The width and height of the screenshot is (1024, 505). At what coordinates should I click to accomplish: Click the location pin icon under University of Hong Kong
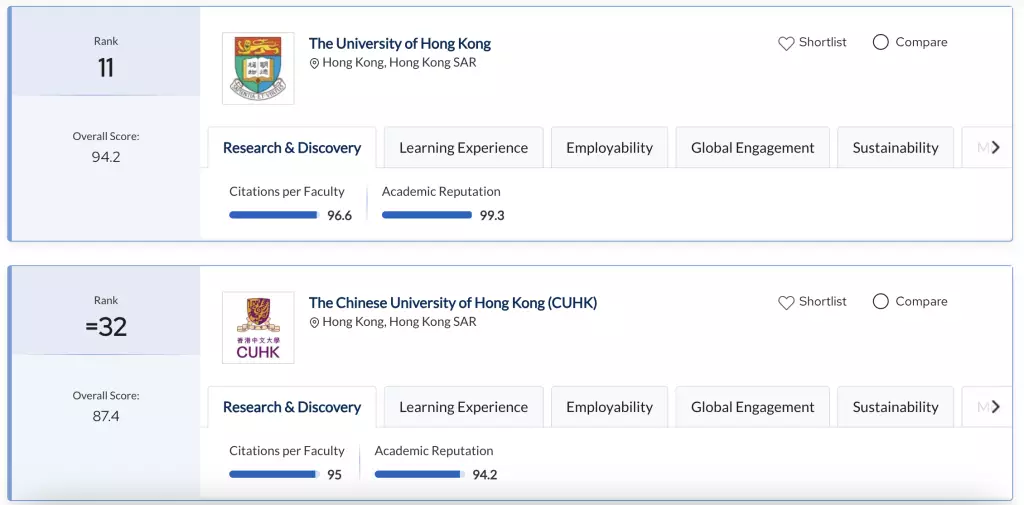pos(314,63)
